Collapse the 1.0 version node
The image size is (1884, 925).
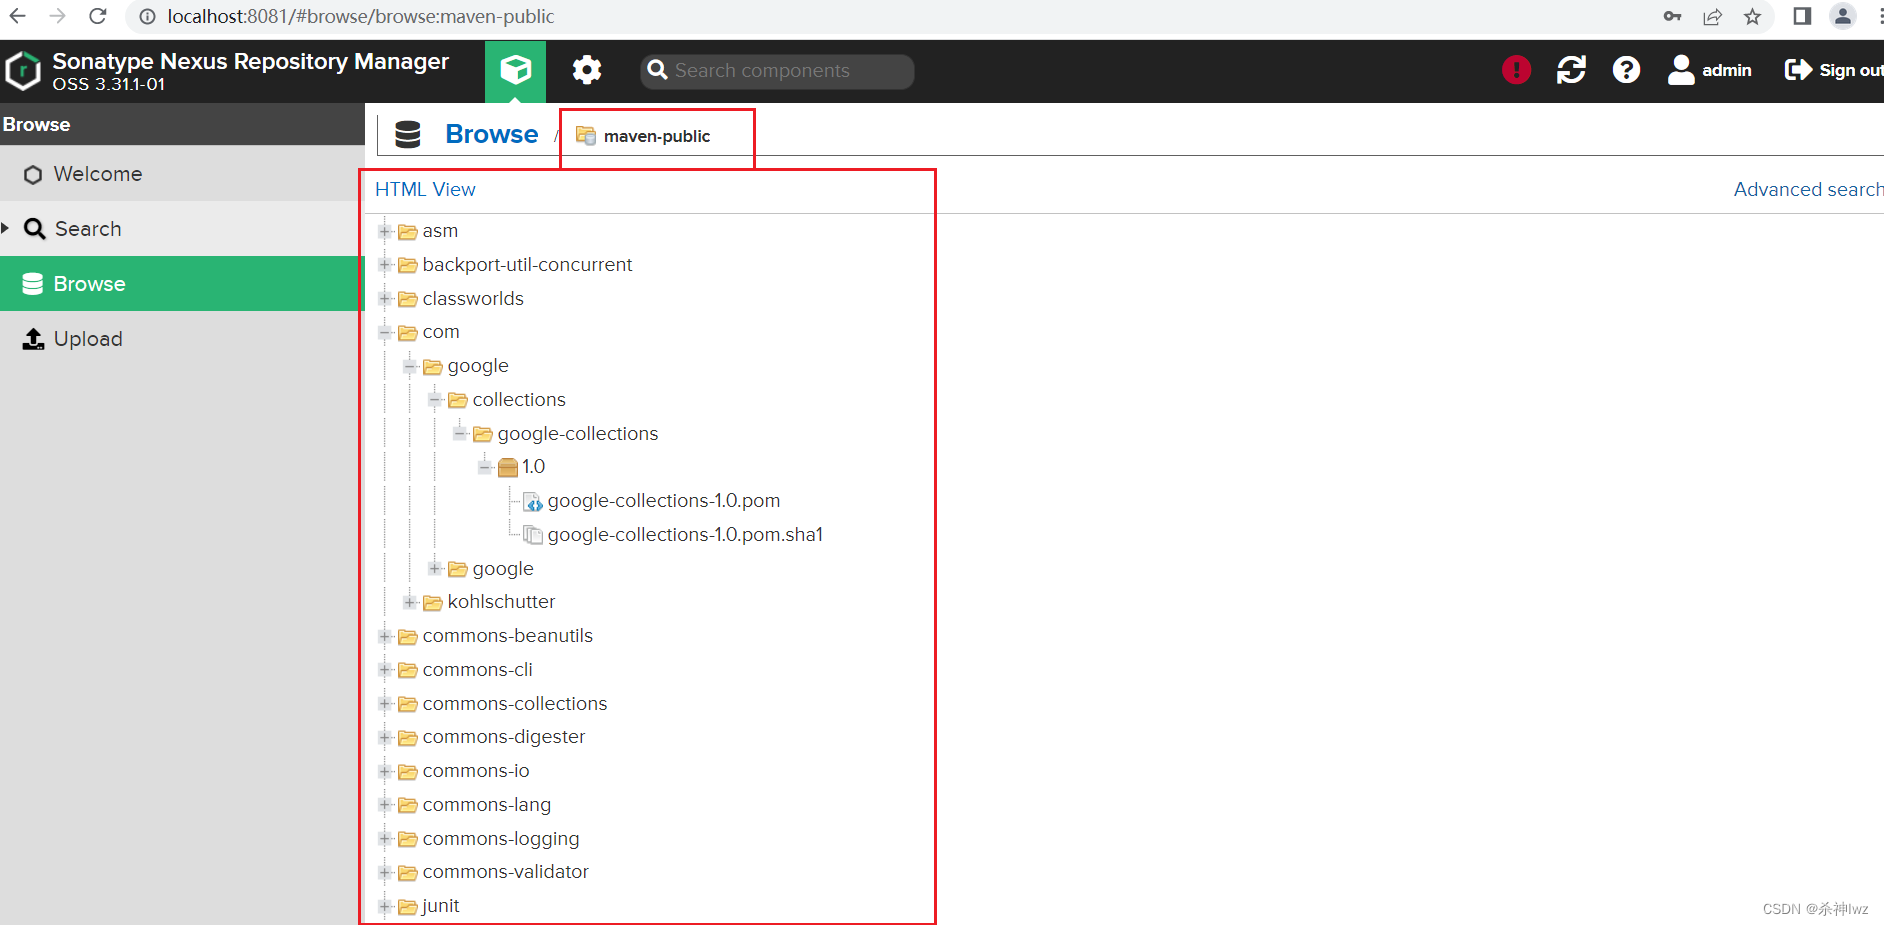coord(485,467)
